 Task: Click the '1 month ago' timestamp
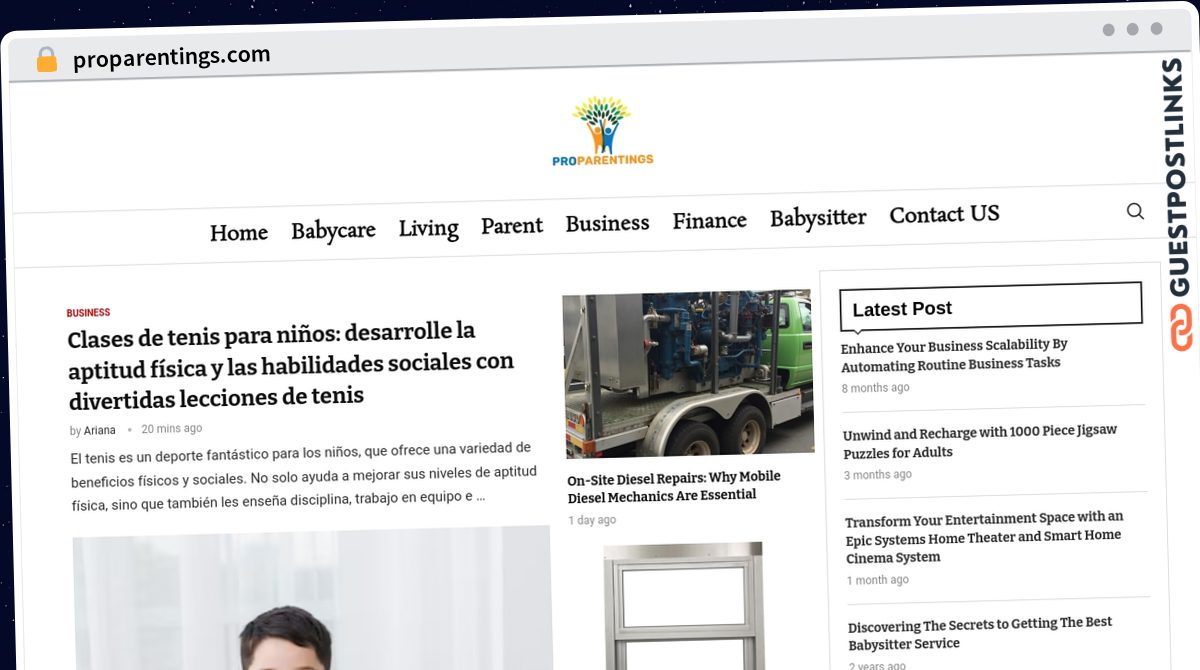tap(878, 580)
